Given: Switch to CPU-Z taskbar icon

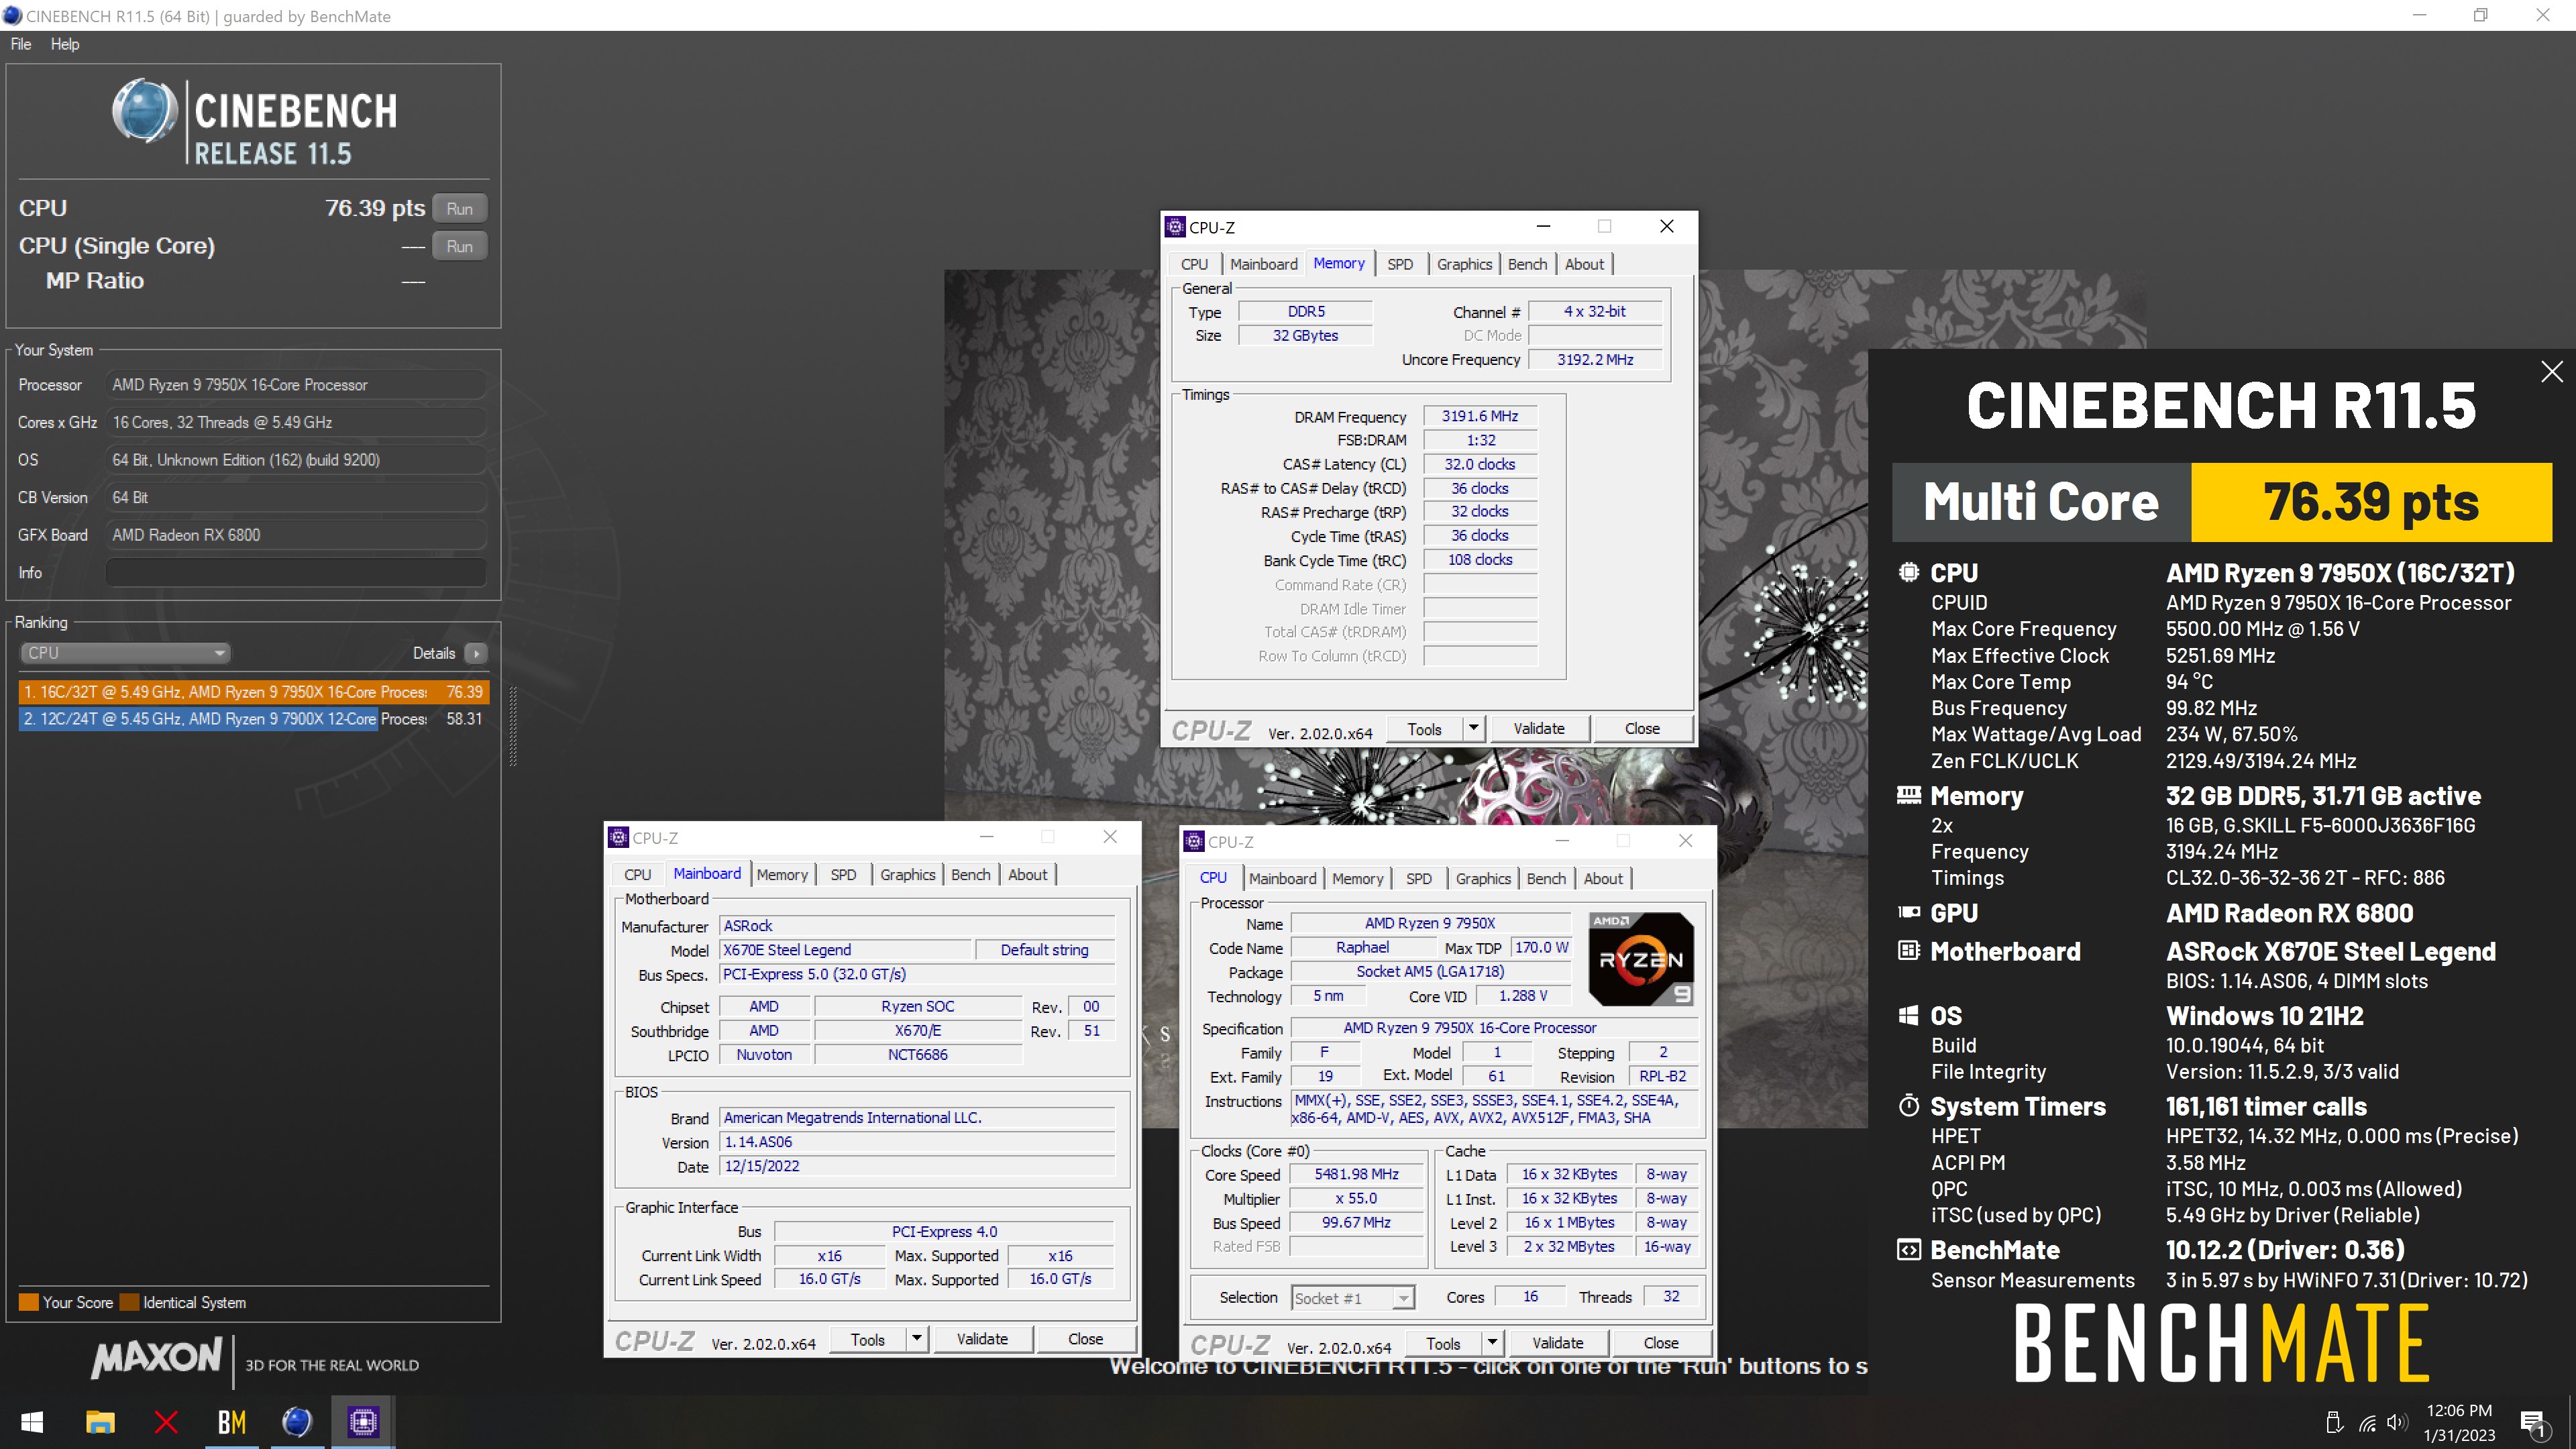Looking at the screenshot, I should 363,1422.
